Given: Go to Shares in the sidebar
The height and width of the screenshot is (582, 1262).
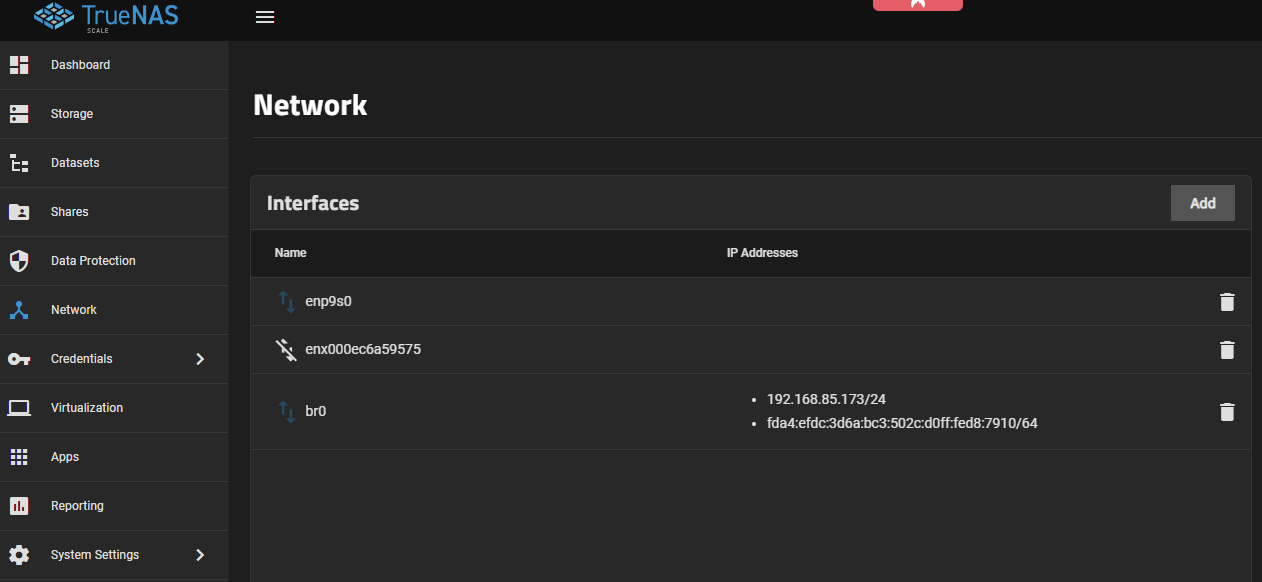Looking at the screenshot, I should [x=69, y=212].
